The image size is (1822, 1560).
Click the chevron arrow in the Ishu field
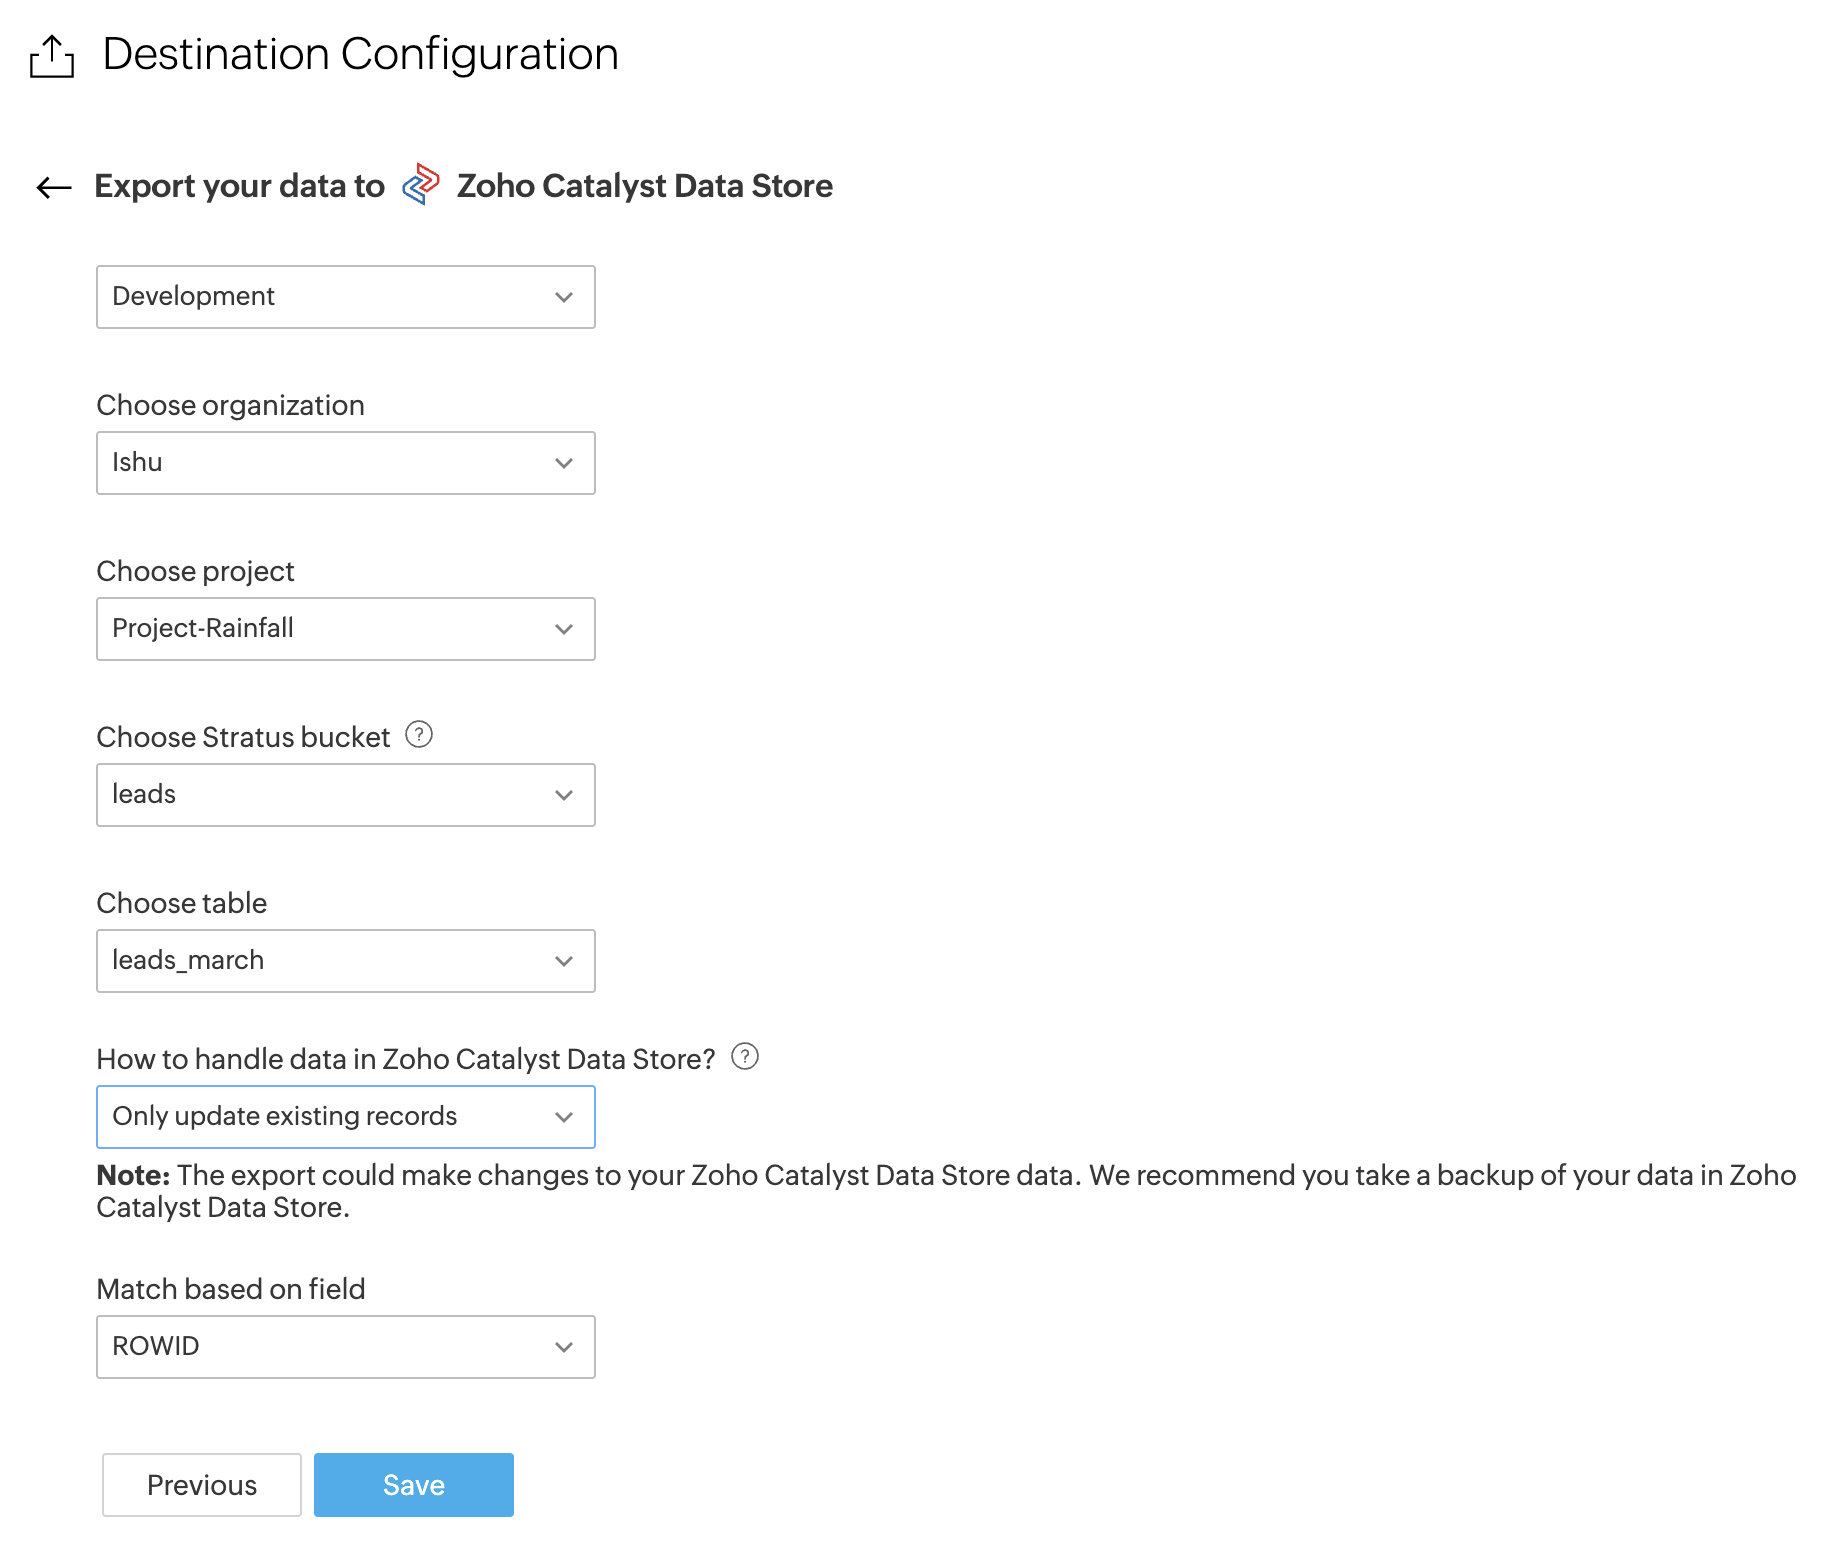pos(564,463)
